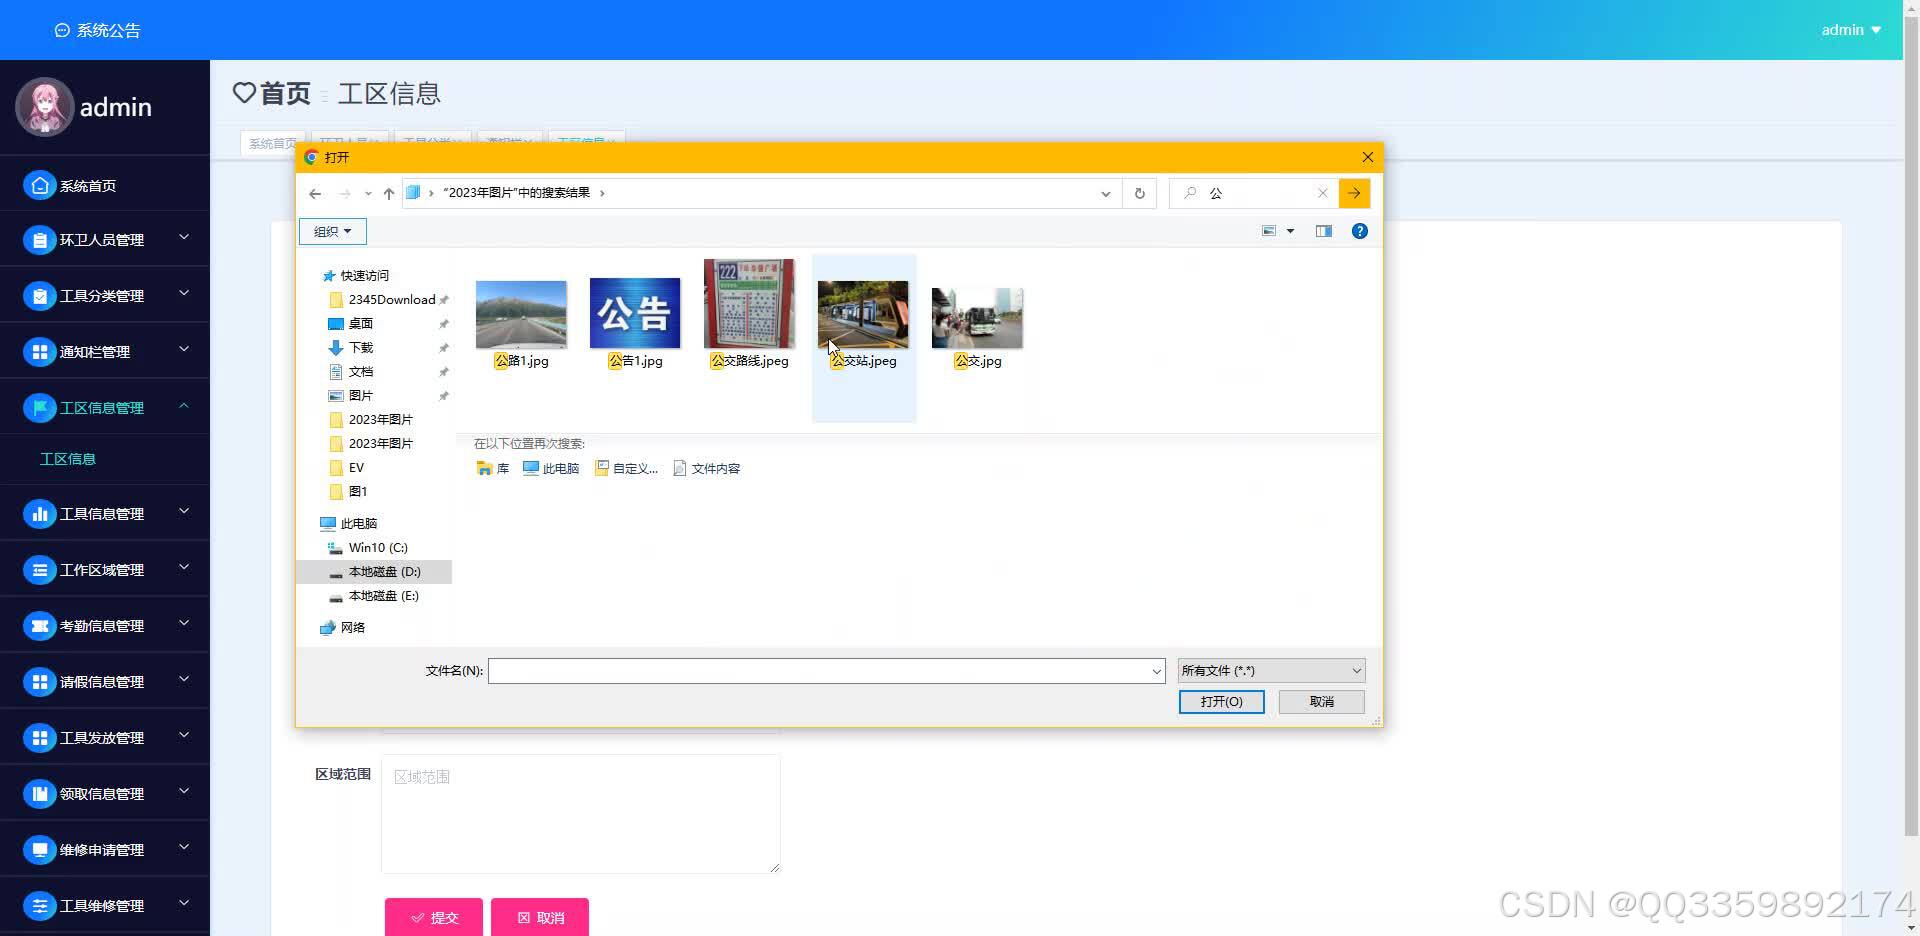Click the 通知栏管理 sidebar icon

click(39, 352)
